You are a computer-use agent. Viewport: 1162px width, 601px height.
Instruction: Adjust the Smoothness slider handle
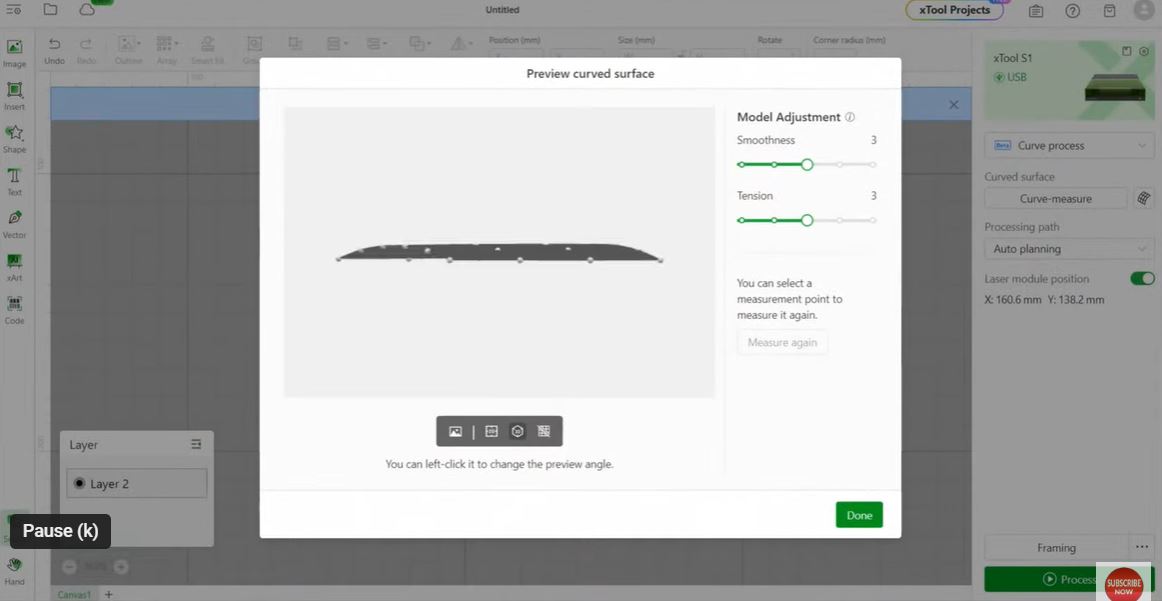(807, 164)
